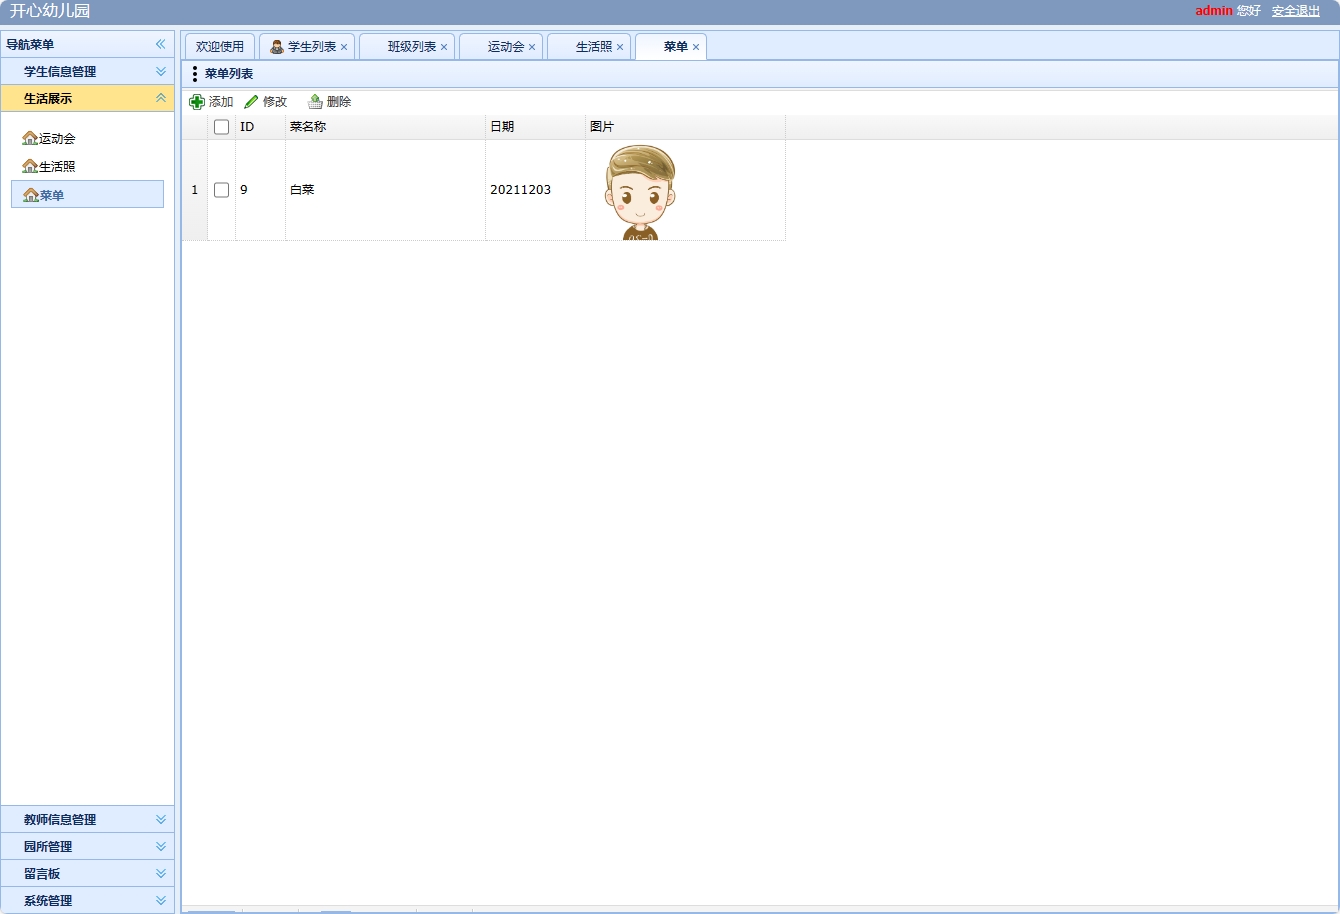Viewport: 1340px width, 914px height.
Task: Open the 欢迎使用 tab
Action: pyautogui.click(x=220, y=47)
